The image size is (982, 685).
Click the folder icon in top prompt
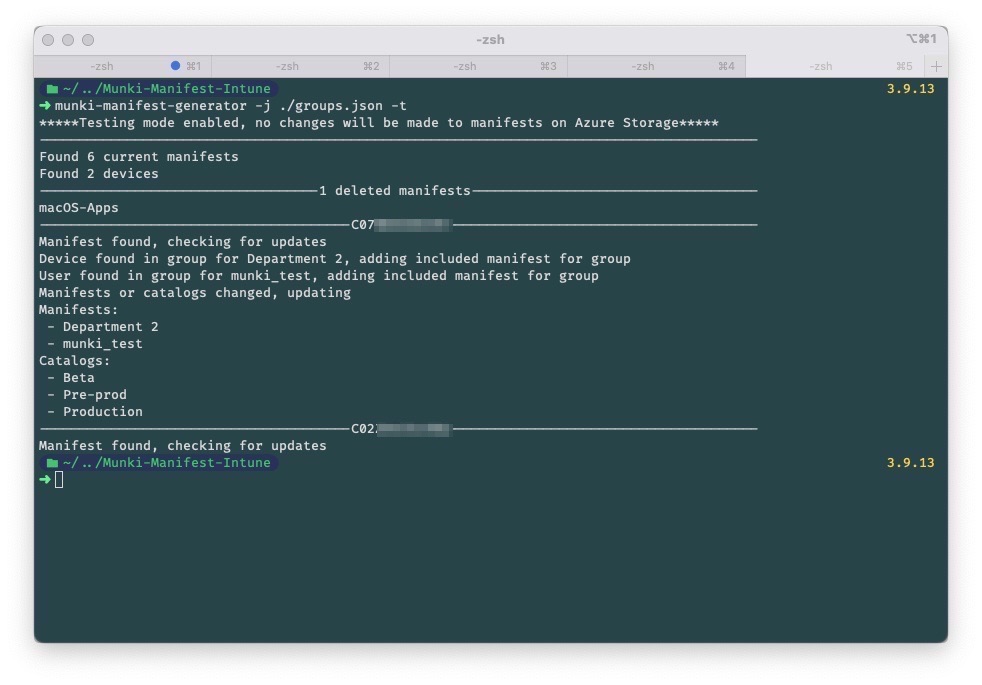pos(52,89)
